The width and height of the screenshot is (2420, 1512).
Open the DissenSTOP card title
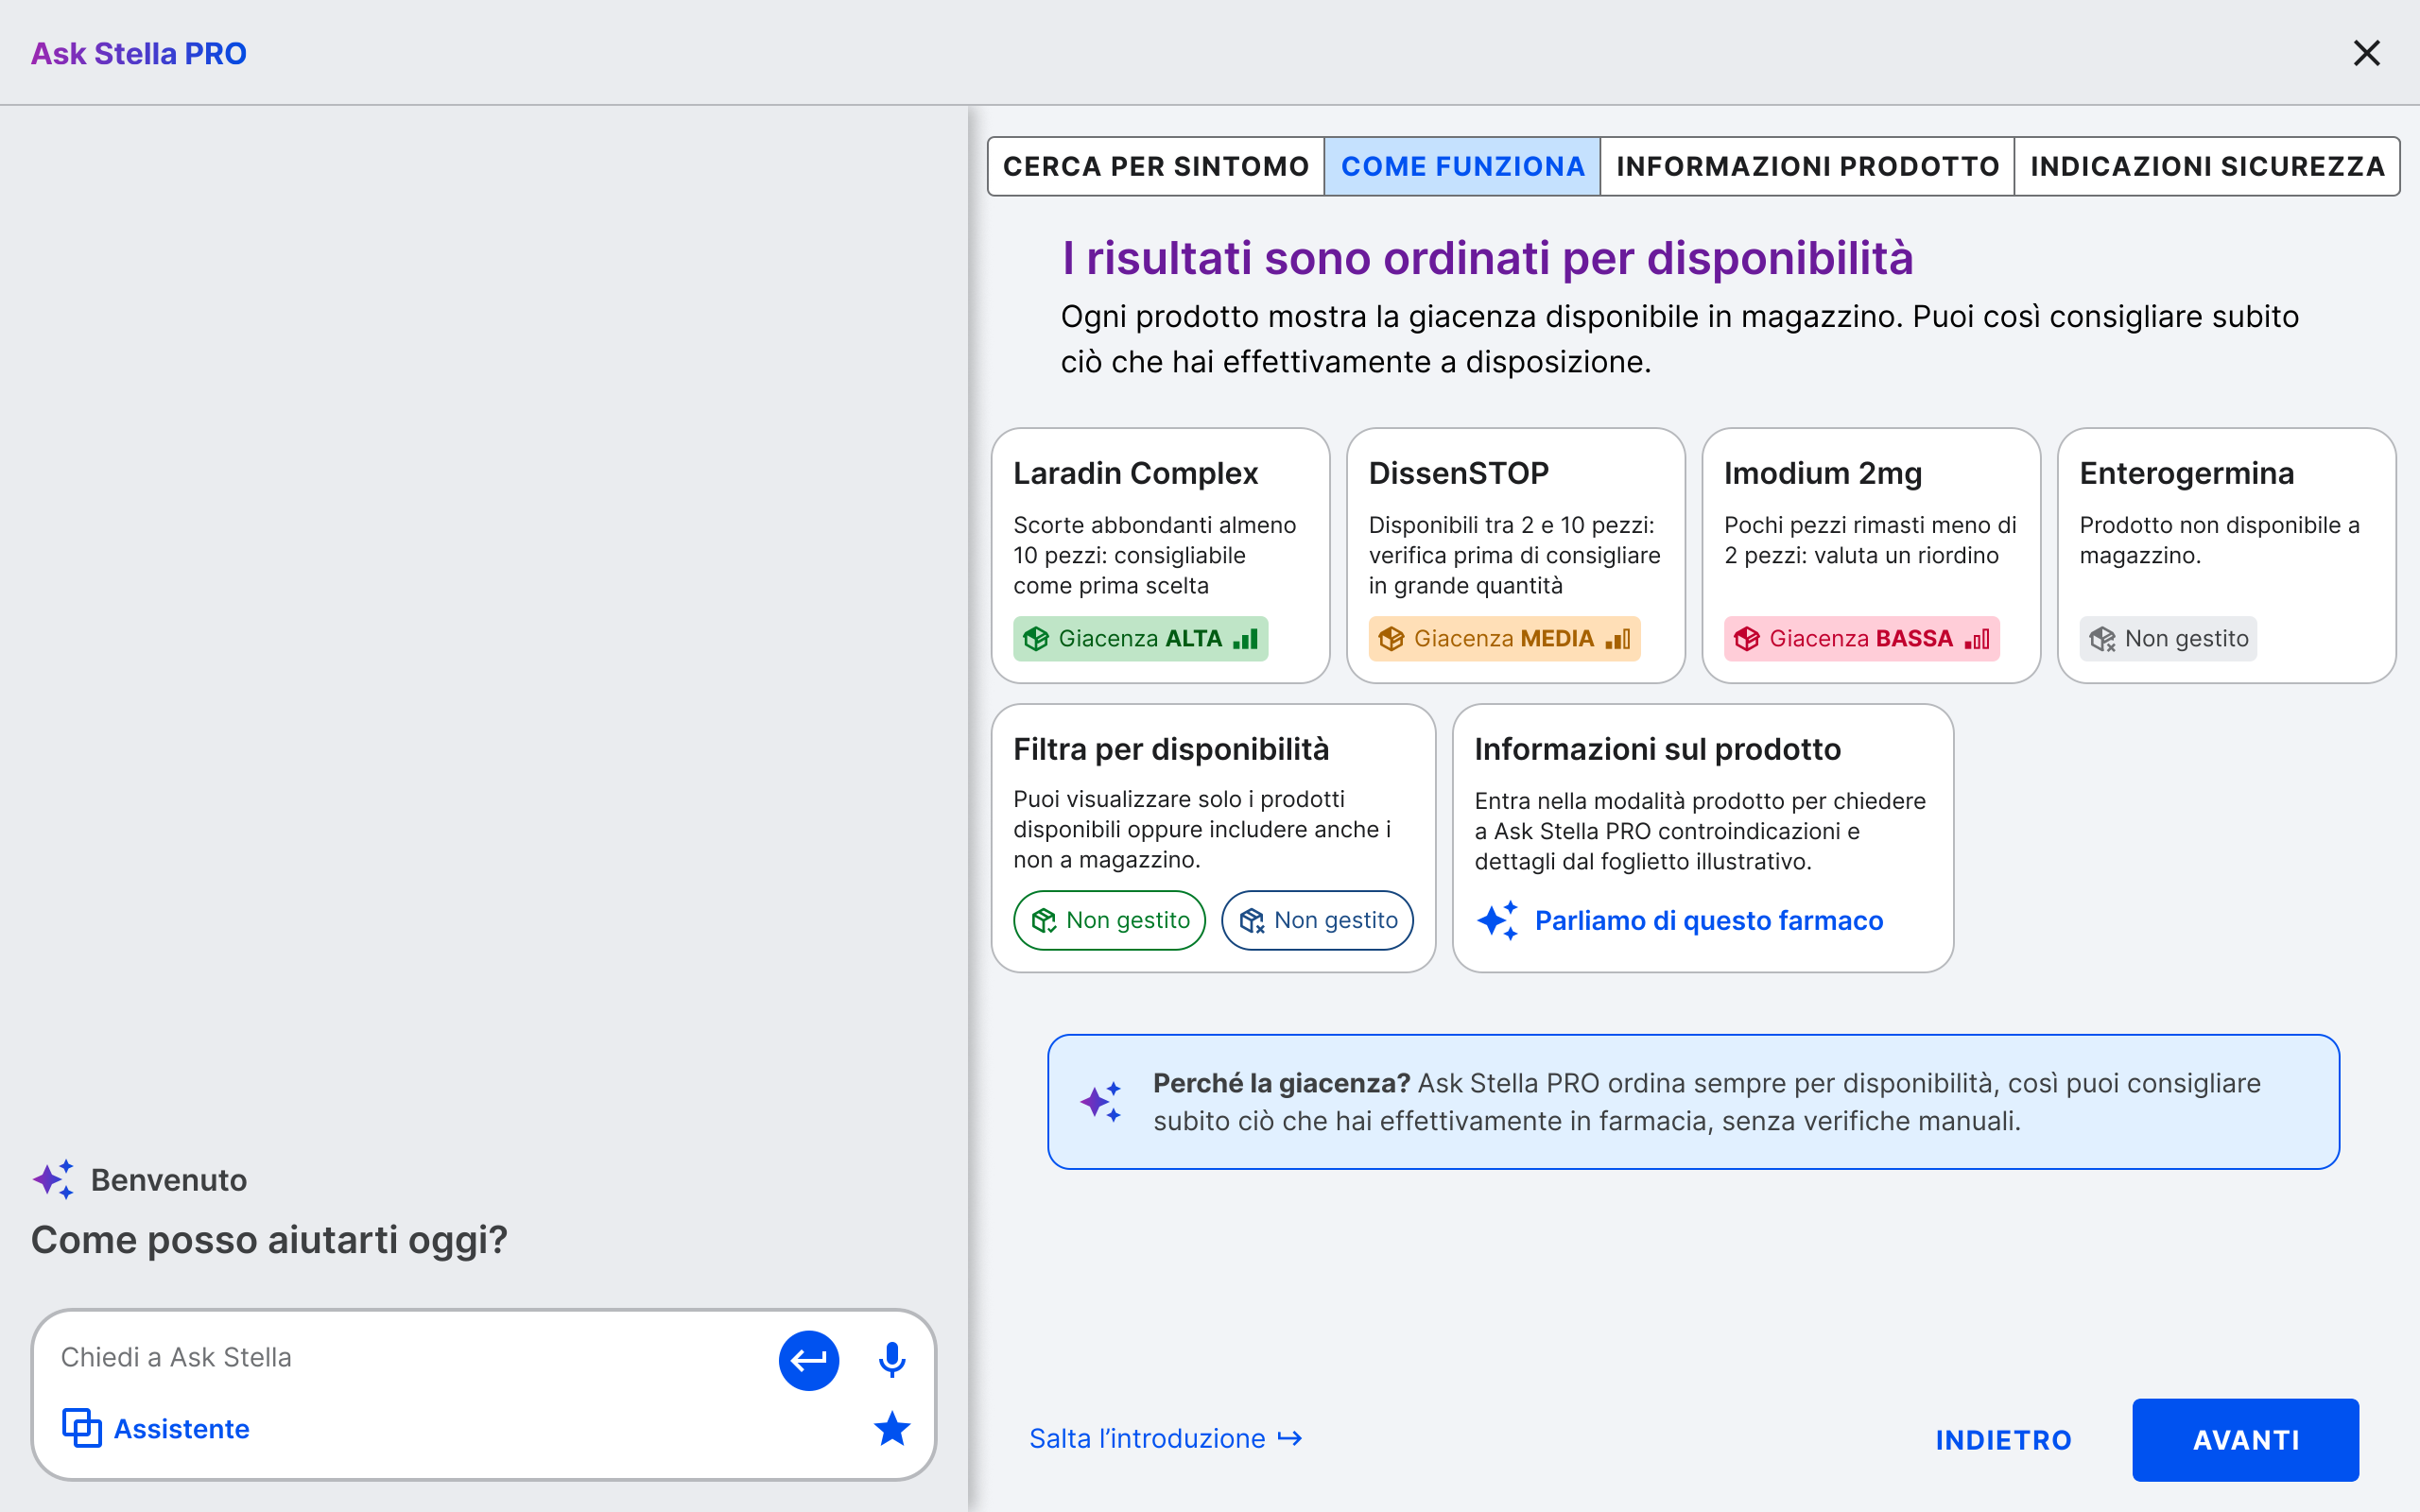tap(1459, 473)
